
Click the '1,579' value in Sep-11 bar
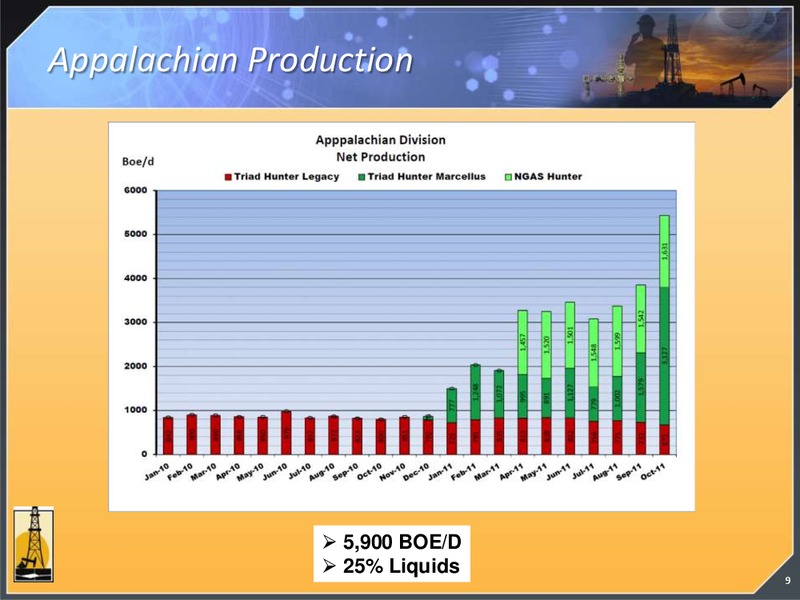[x=641, y=387]
